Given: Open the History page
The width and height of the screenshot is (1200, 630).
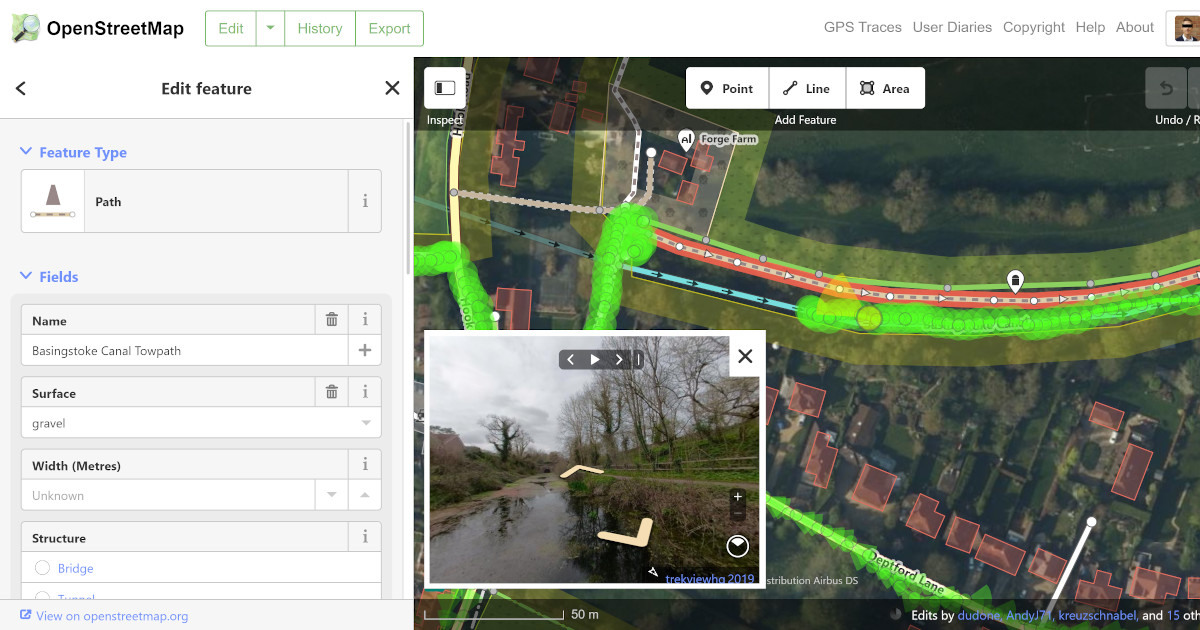Looking at the screenshot, I should [x=319, y=28].
